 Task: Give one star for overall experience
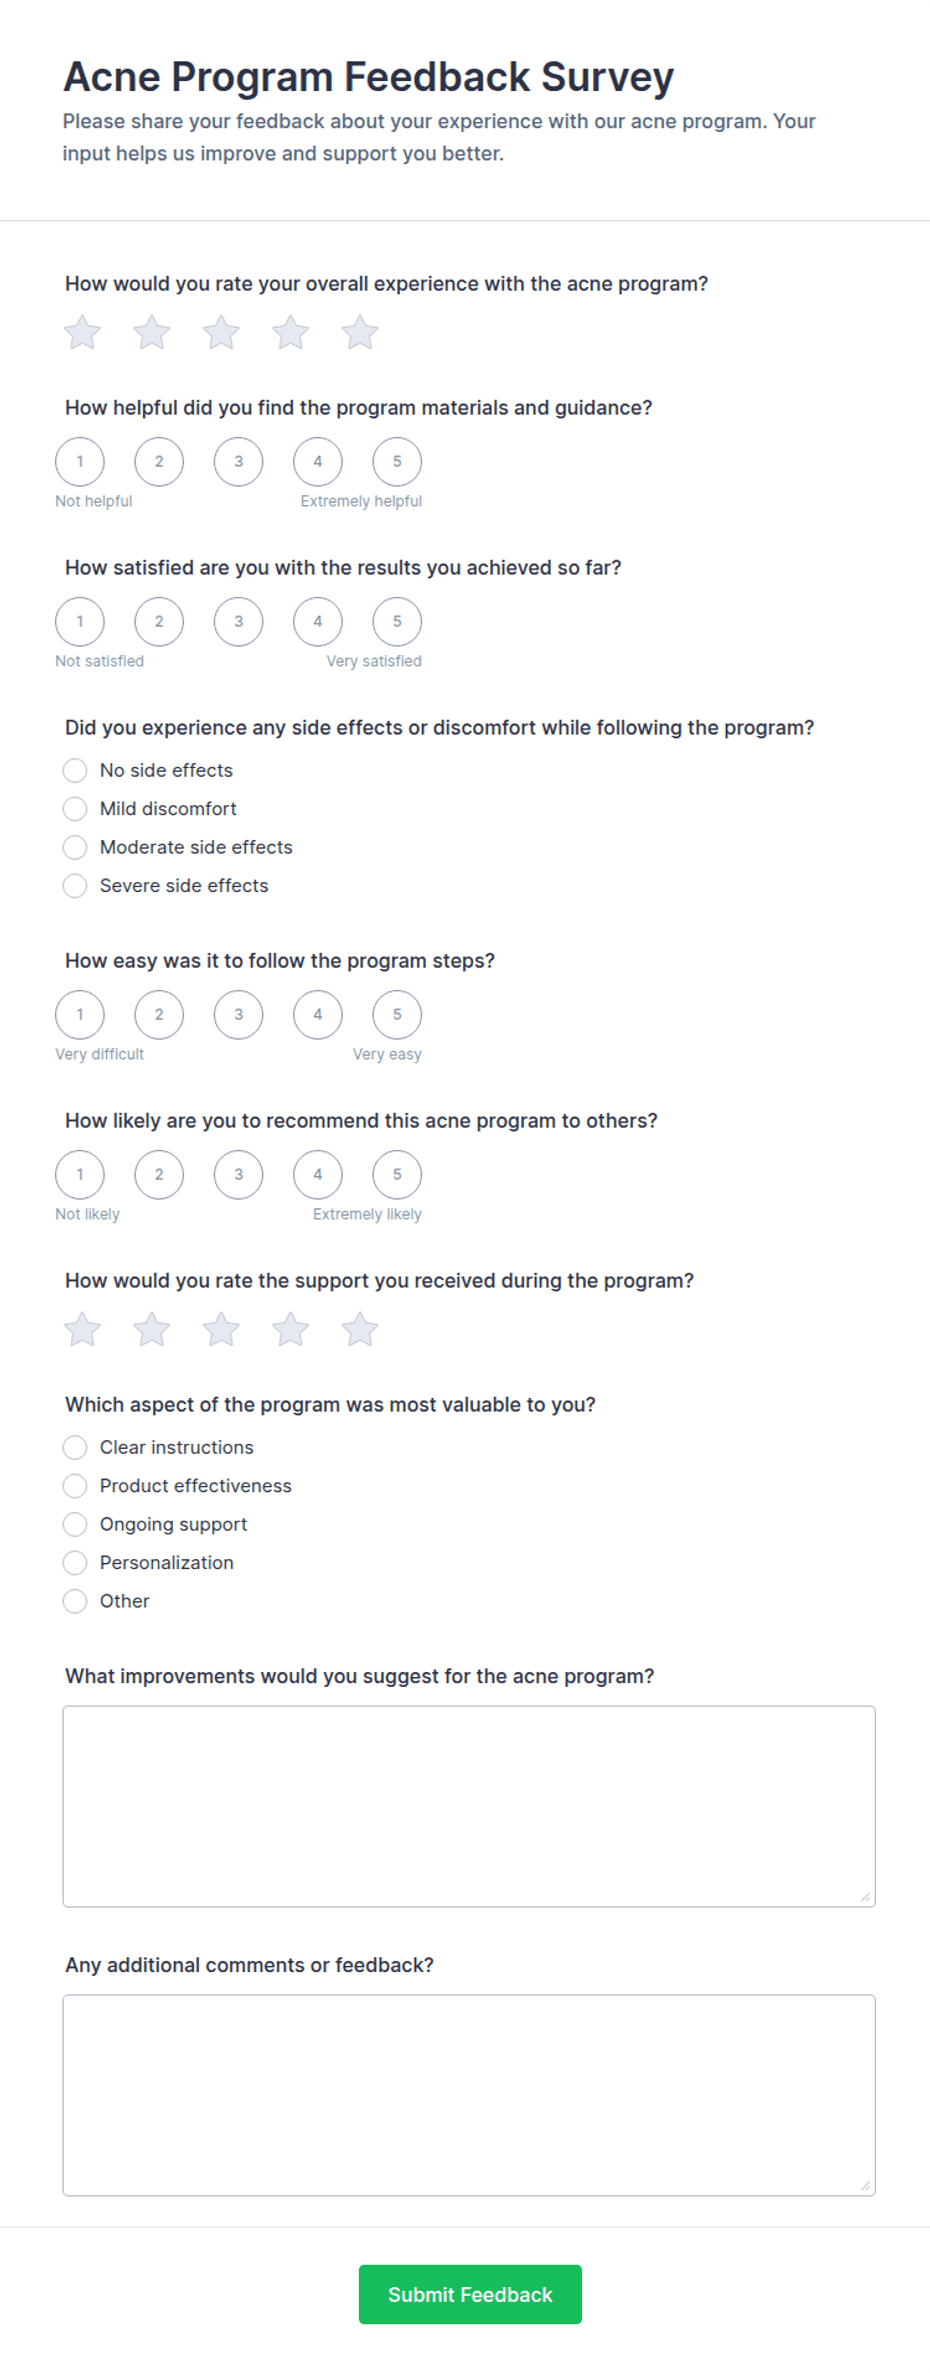(82, 333)
